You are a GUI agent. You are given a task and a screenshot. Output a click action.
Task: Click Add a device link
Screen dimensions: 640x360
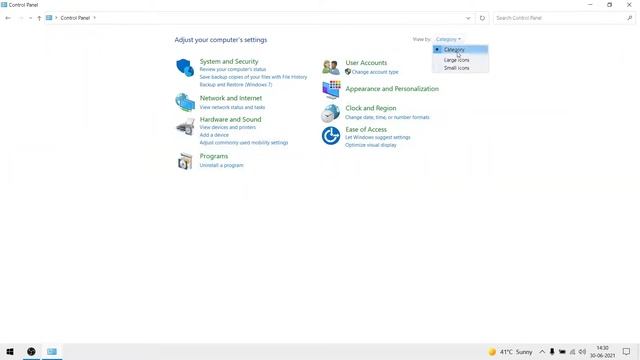click(x=214, y=135)
